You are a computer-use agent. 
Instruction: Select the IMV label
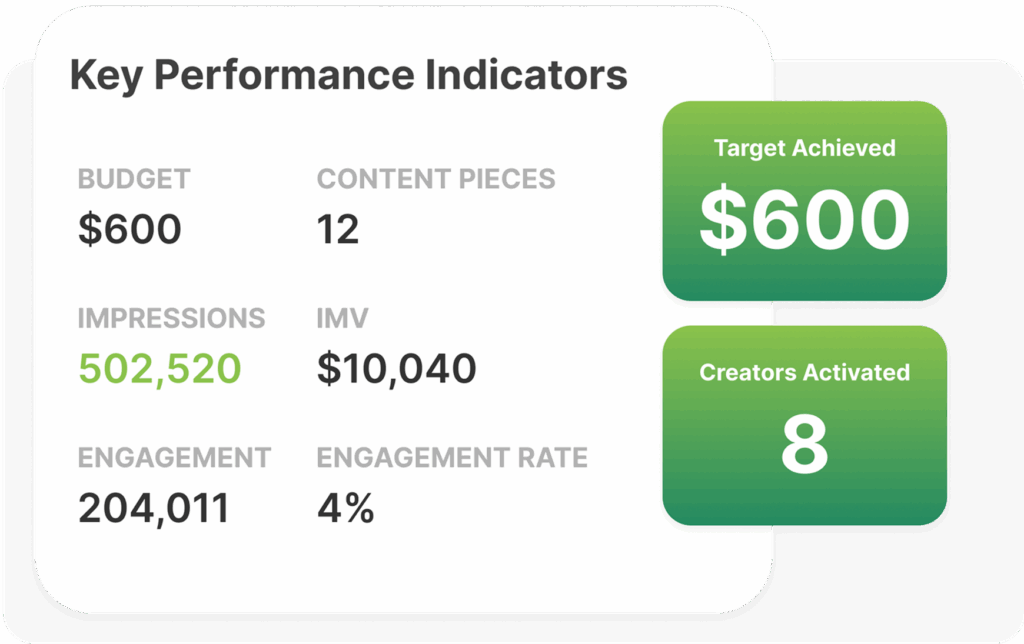pos(342,319)
